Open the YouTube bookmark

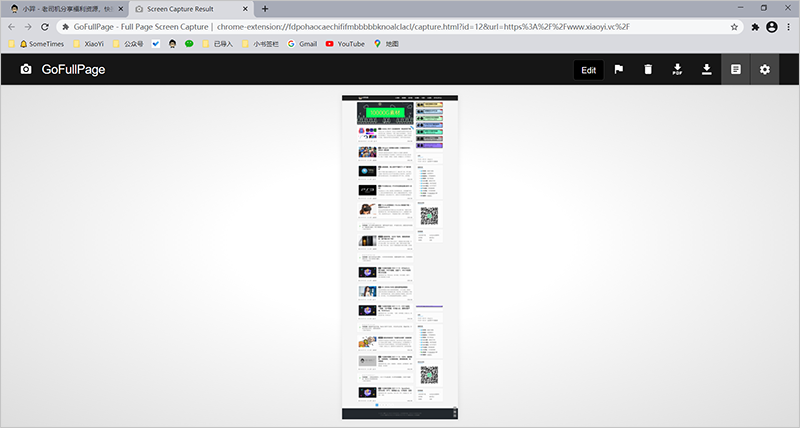click(345, 44)
